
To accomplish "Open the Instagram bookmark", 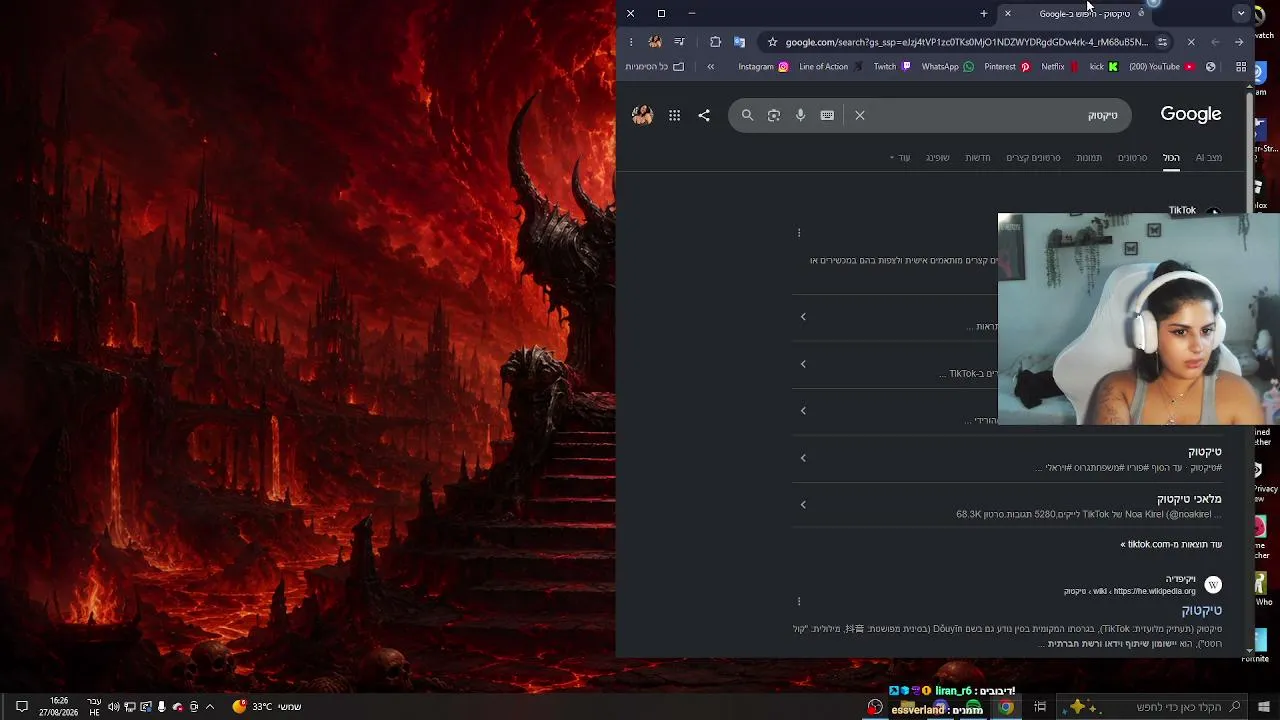I will 763,67.
